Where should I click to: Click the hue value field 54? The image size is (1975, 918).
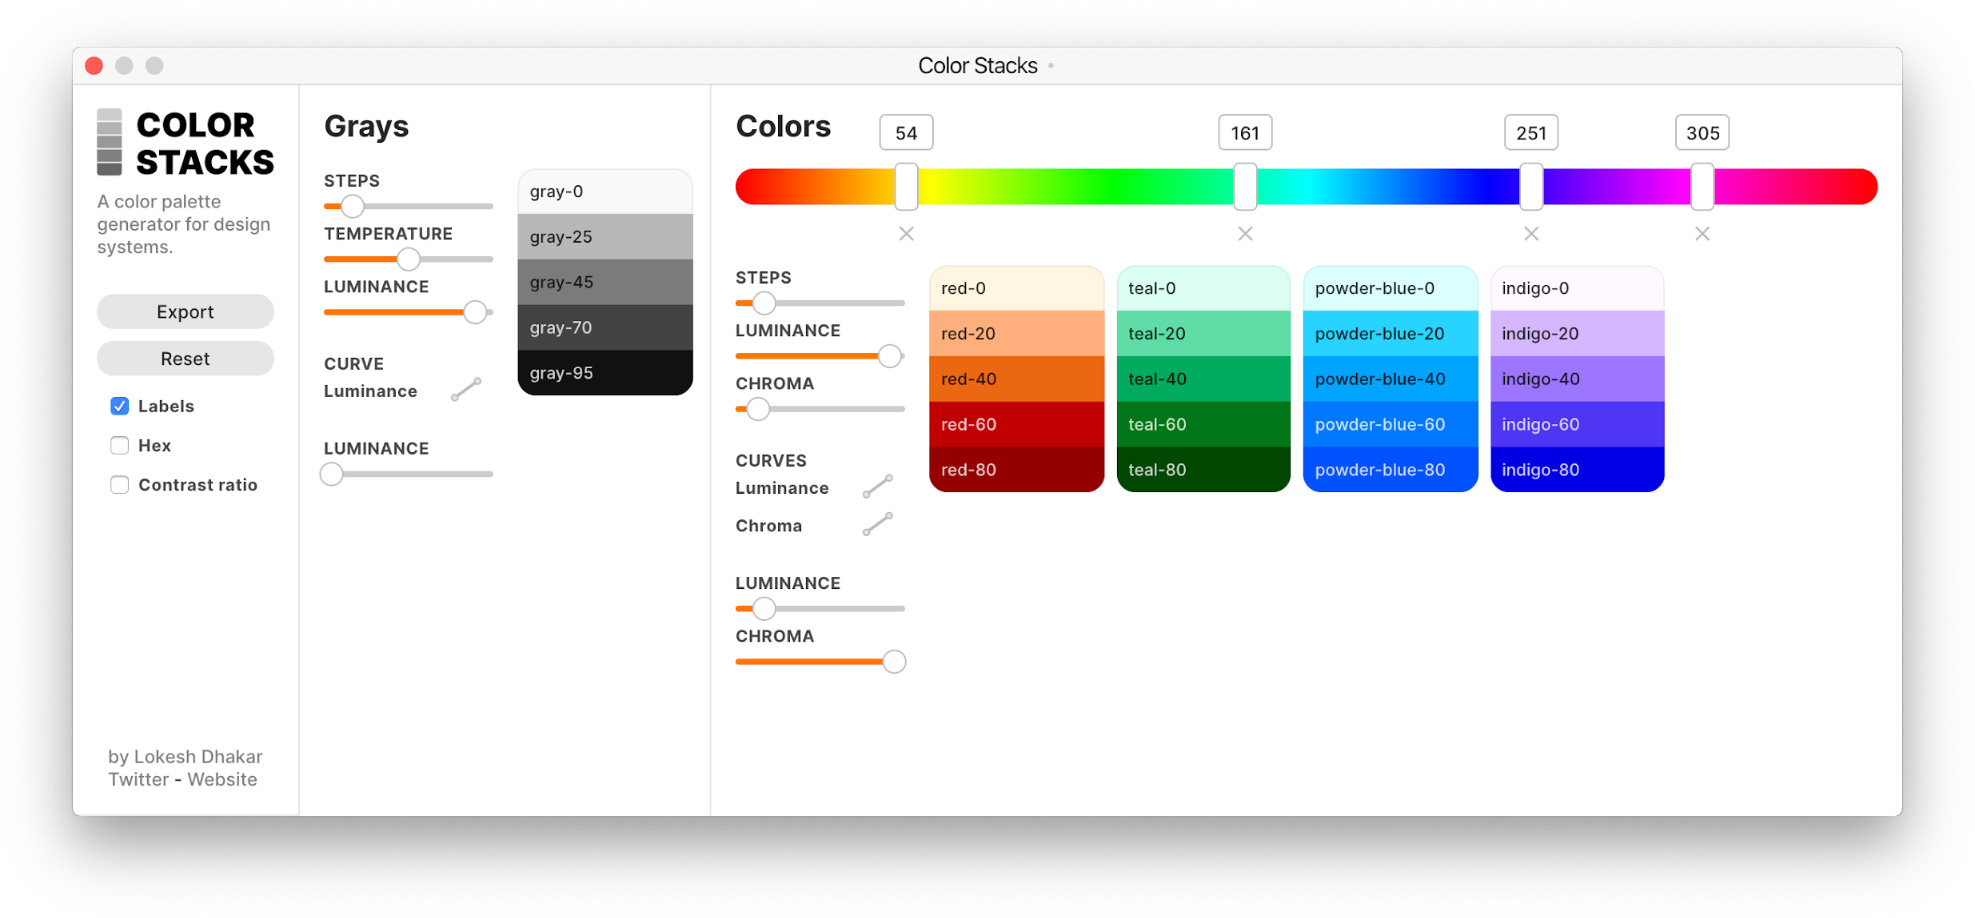(x=906, y=133)
